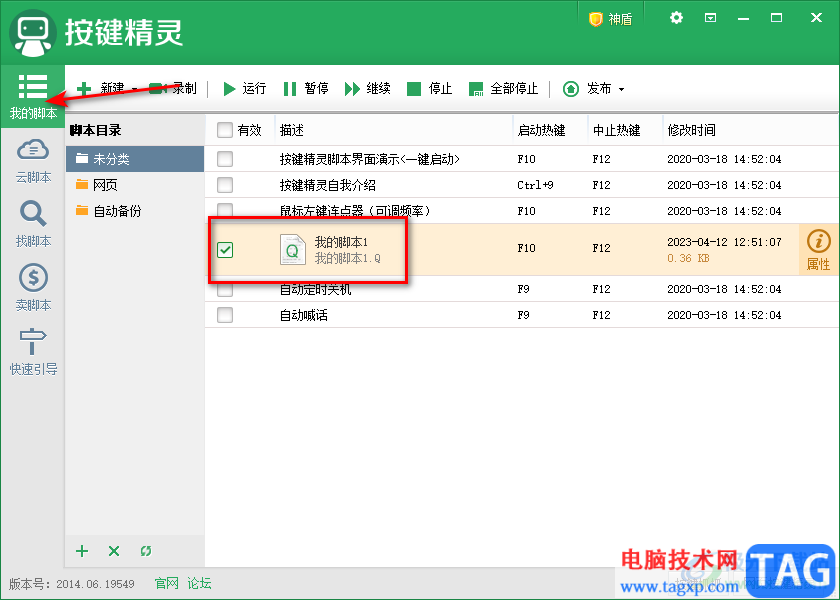Stop the script with 停止
Image resolution: width=840 pixels, height=600 pixels.
tap(430, 88)
